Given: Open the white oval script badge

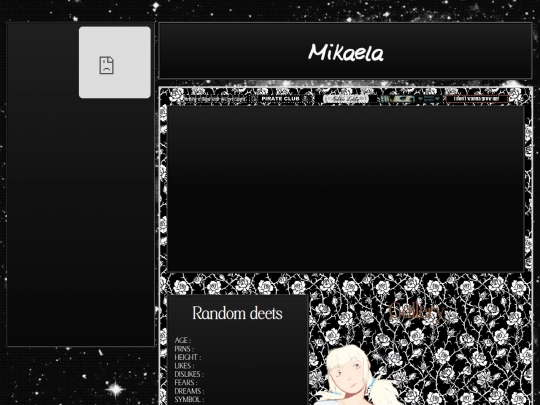Looking at the screenshot, I should tap(346, 99).
